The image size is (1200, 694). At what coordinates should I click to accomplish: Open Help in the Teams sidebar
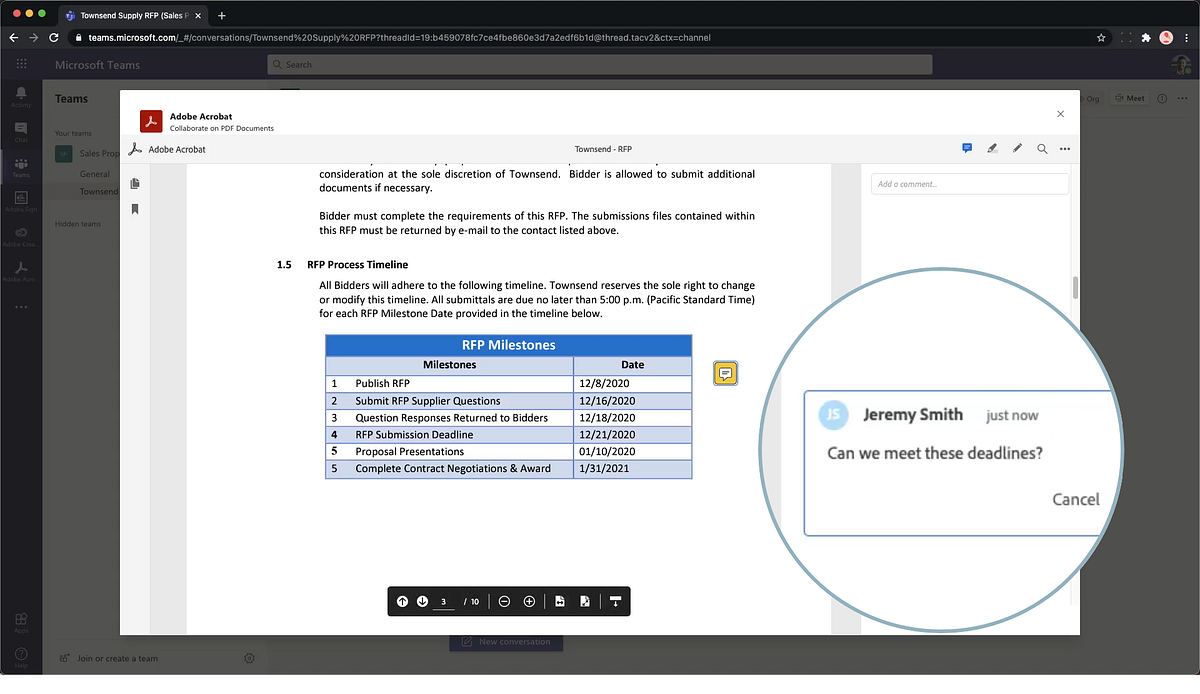(21, 657)
